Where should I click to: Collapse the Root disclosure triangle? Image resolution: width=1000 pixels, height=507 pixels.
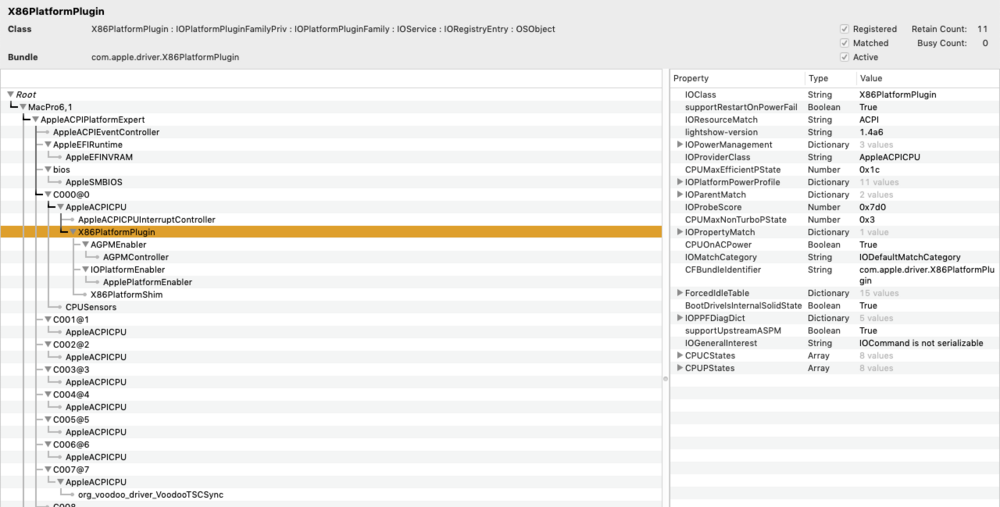click(11, 95)
